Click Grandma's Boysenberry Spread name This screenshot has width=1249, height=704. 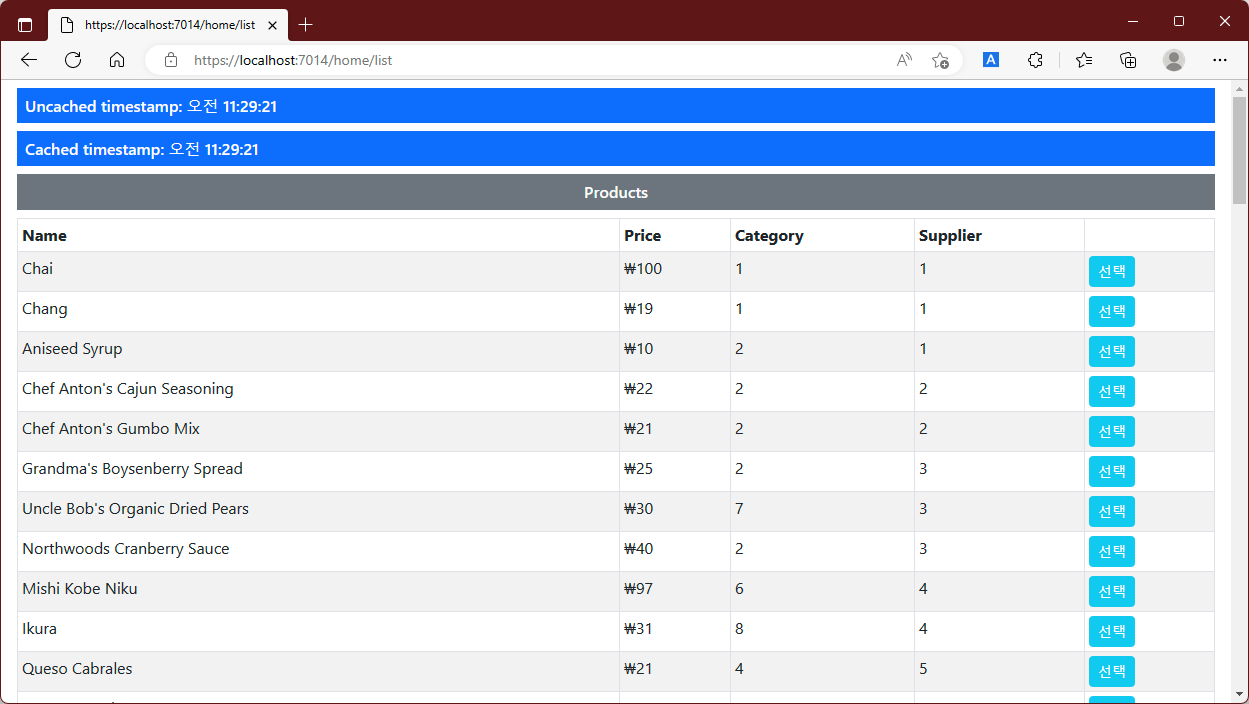132,469
